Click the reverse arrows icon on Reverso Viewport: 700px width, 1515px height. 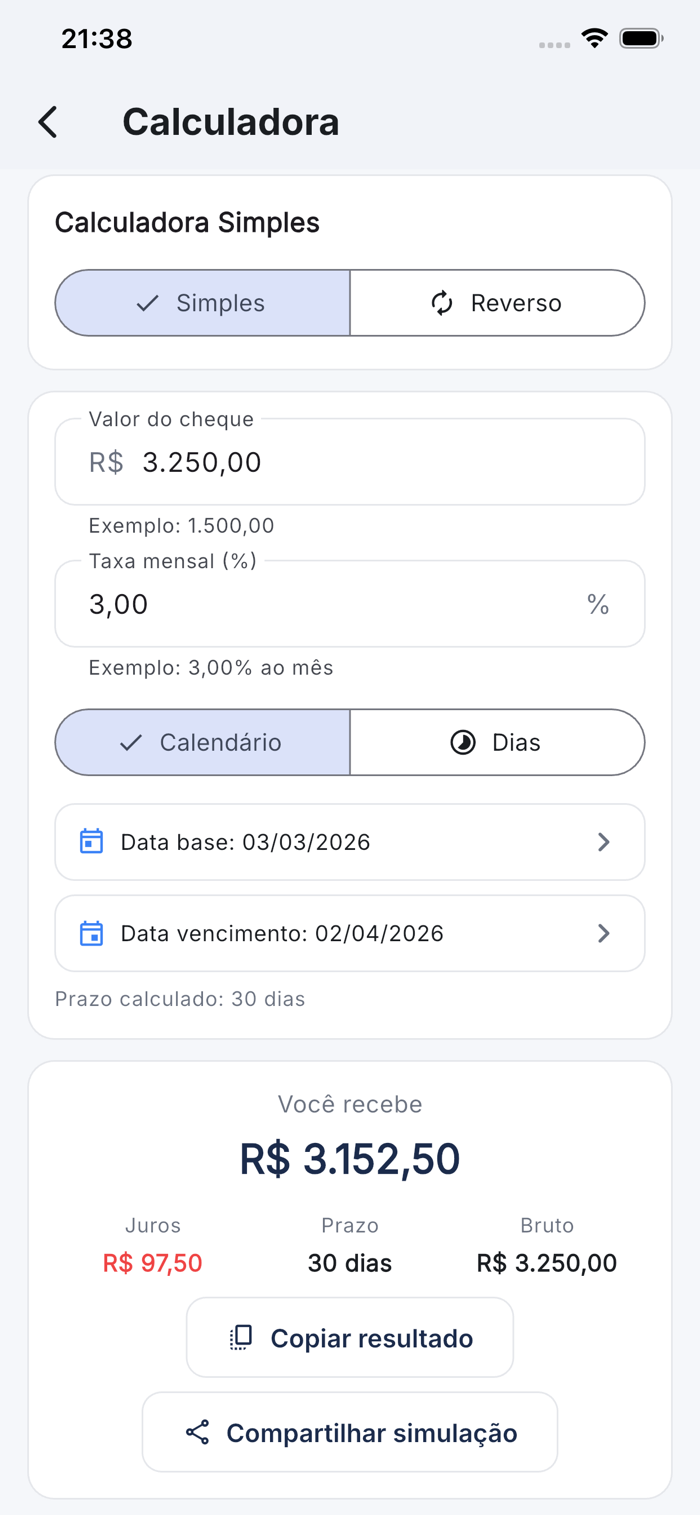pos(442,303)
